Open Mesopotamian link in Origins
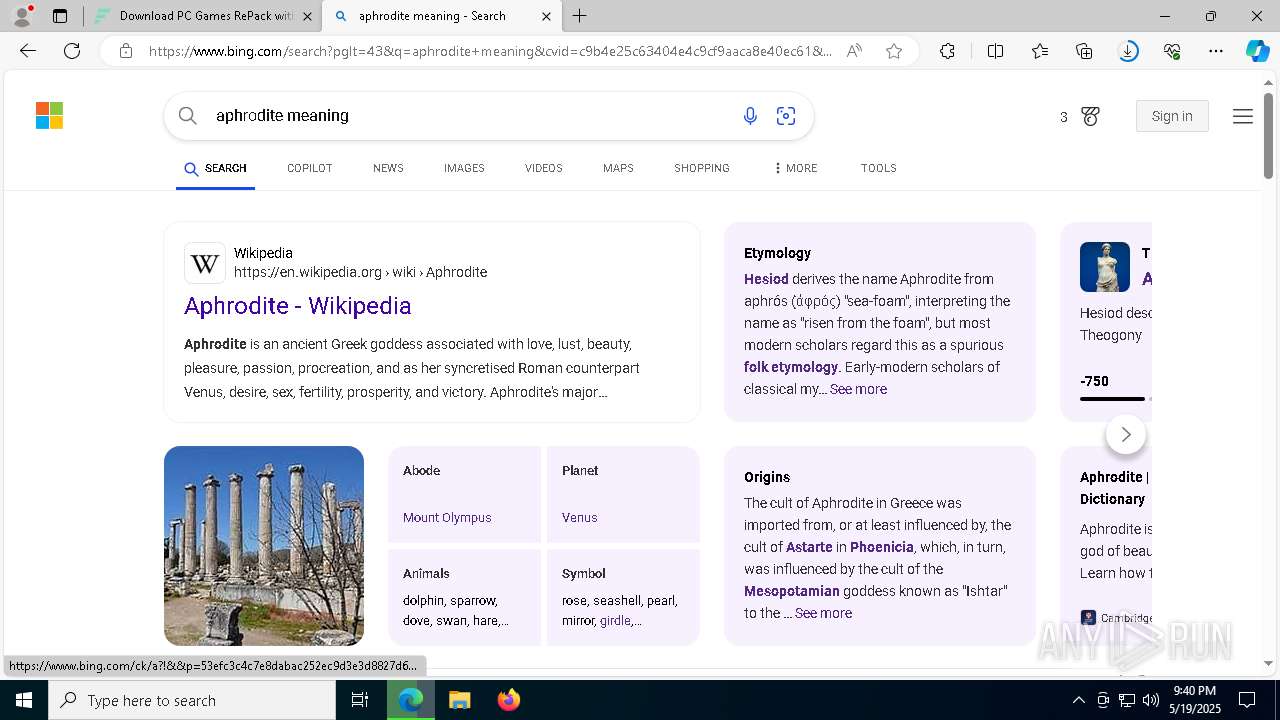The width and height of the screenshot is (1280, 720). tap(792, 591)
